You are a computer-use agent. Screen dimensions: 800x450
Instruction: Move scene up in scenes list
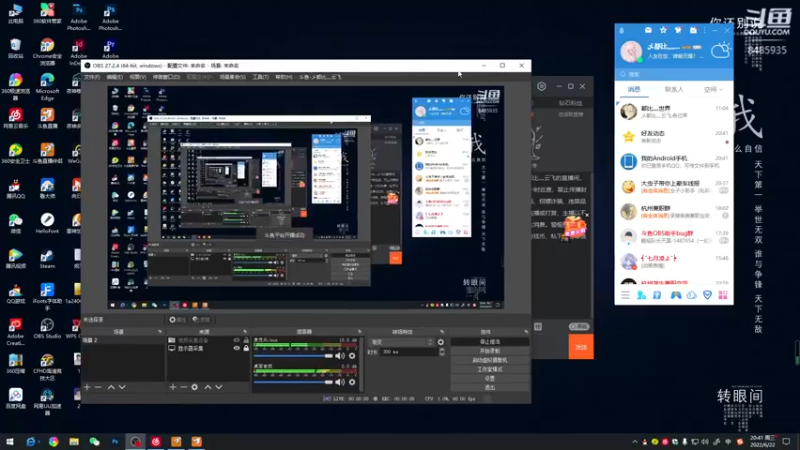tap(111, 387)
